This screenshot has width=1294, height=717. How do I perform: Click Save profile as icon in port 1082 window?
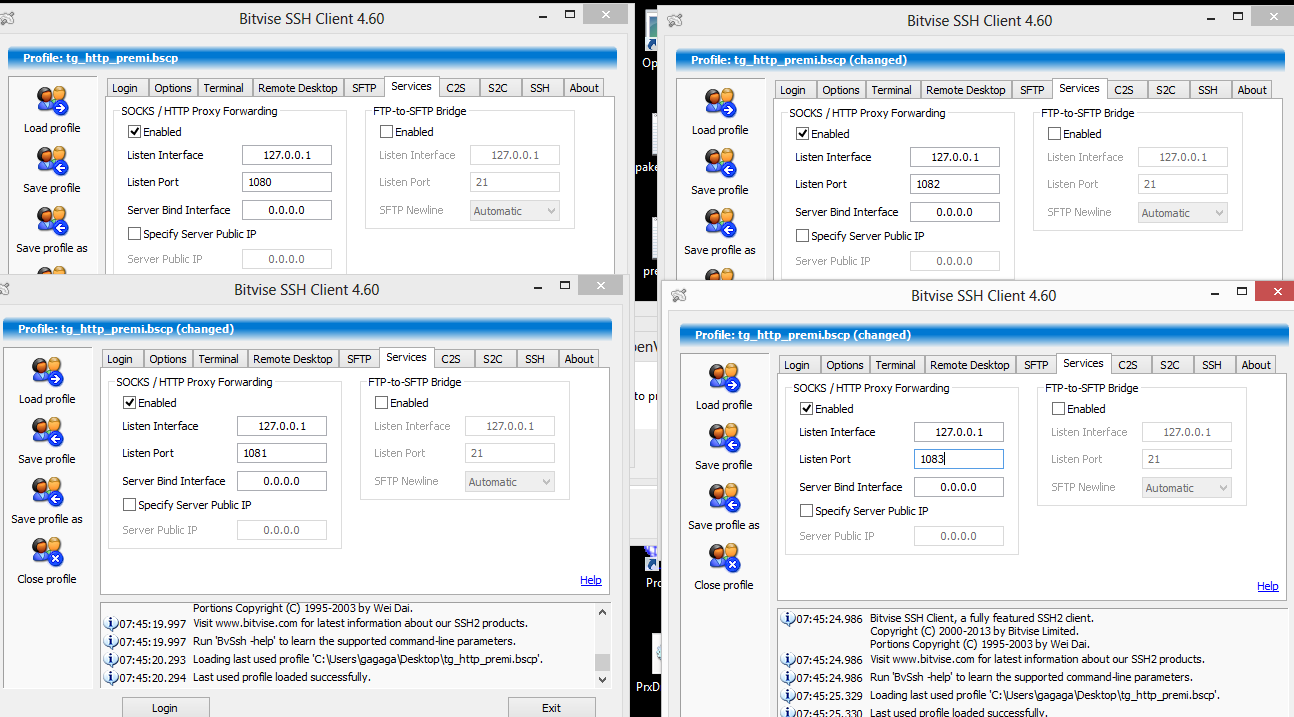[x=720, y=224]
